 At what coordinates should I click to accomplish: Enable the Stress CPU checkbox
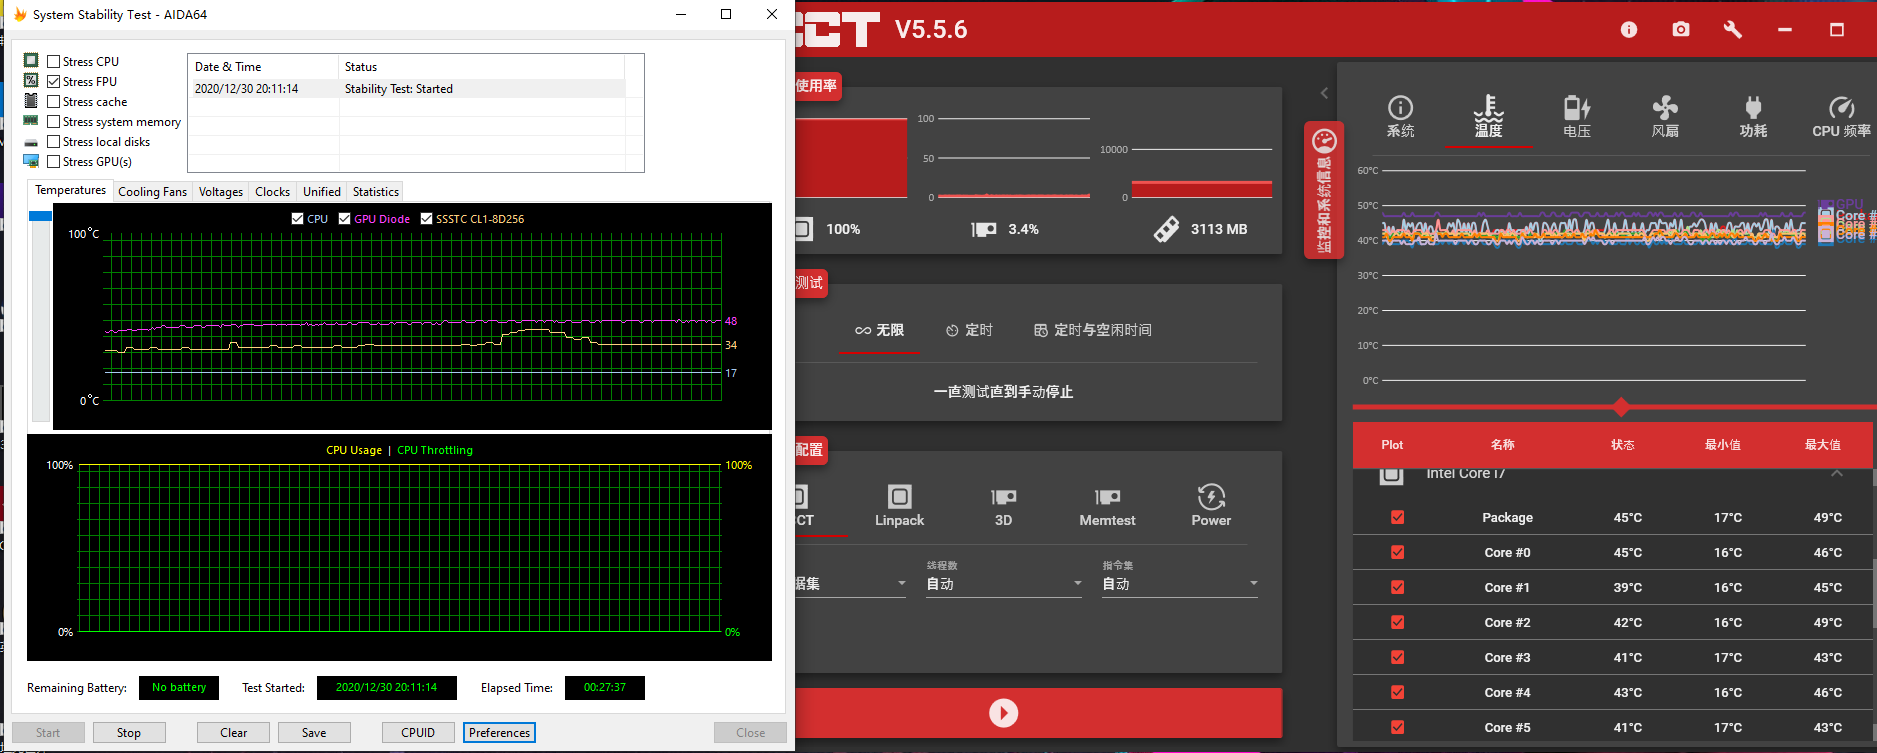[x=54, y=61]
